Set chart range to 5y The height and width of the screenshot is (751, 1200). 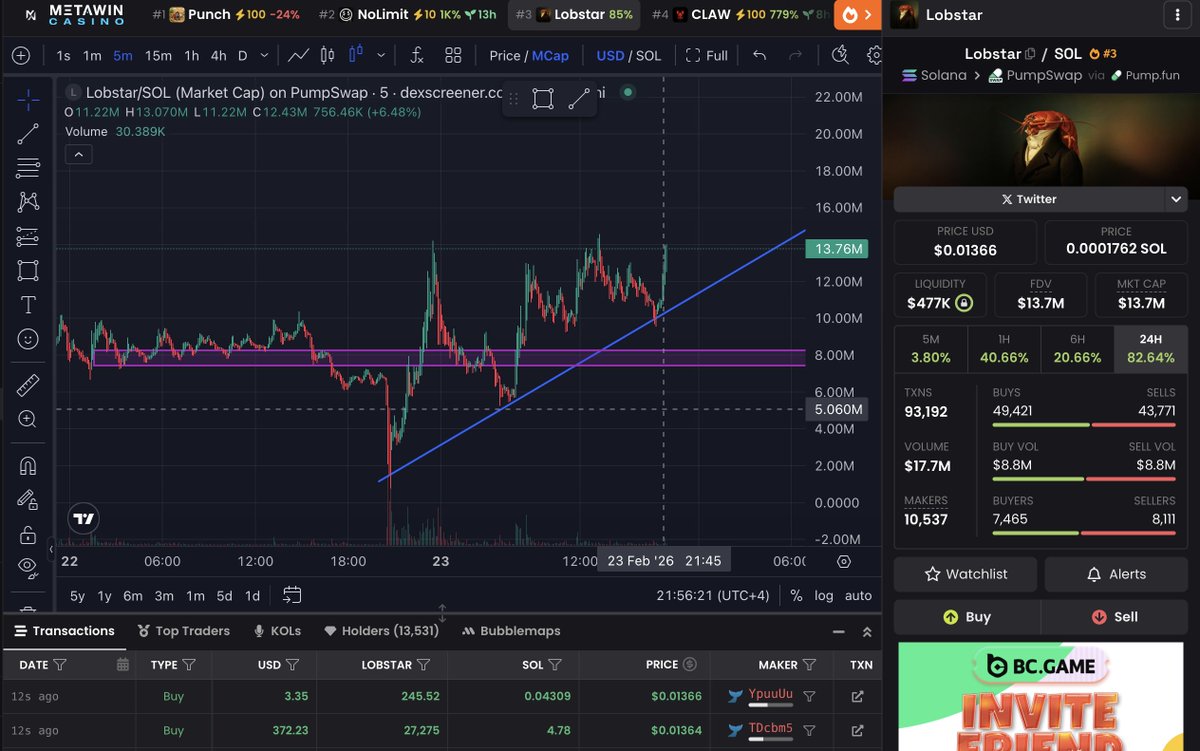pyautogui.click(x=77, y=596)
